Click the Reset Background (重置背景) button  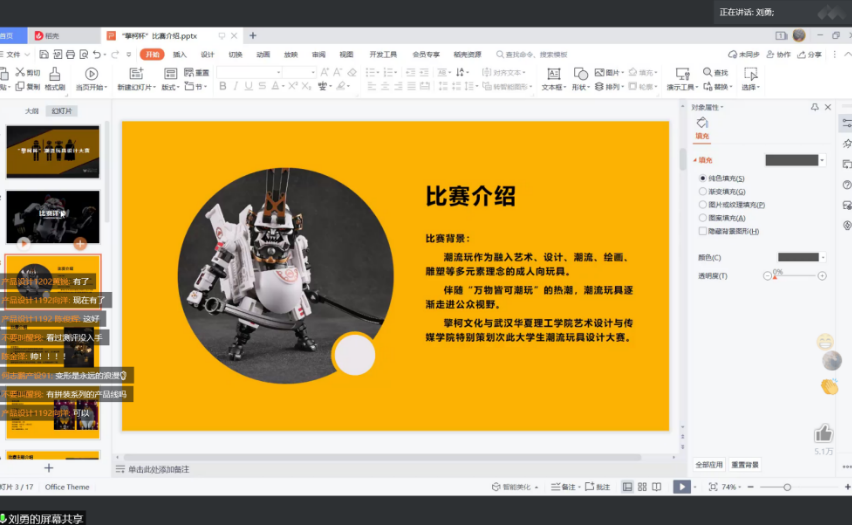coord(745,465)
